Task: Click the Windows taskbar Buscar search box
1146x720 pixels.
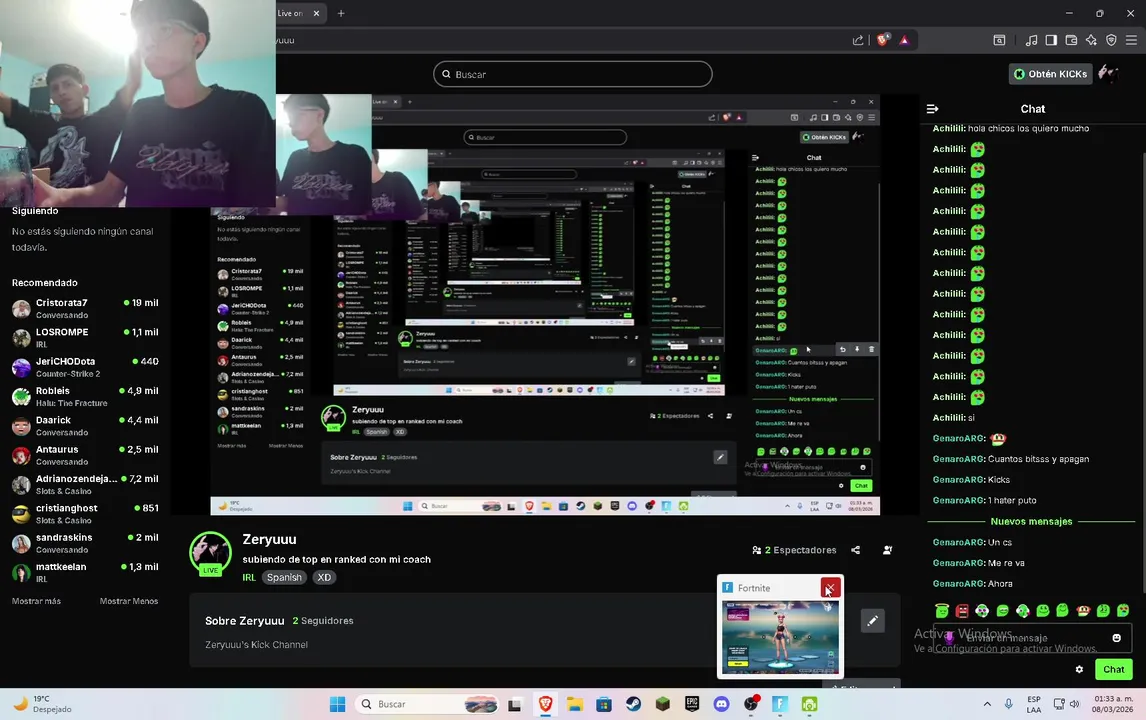Action: tap(428, 704)
